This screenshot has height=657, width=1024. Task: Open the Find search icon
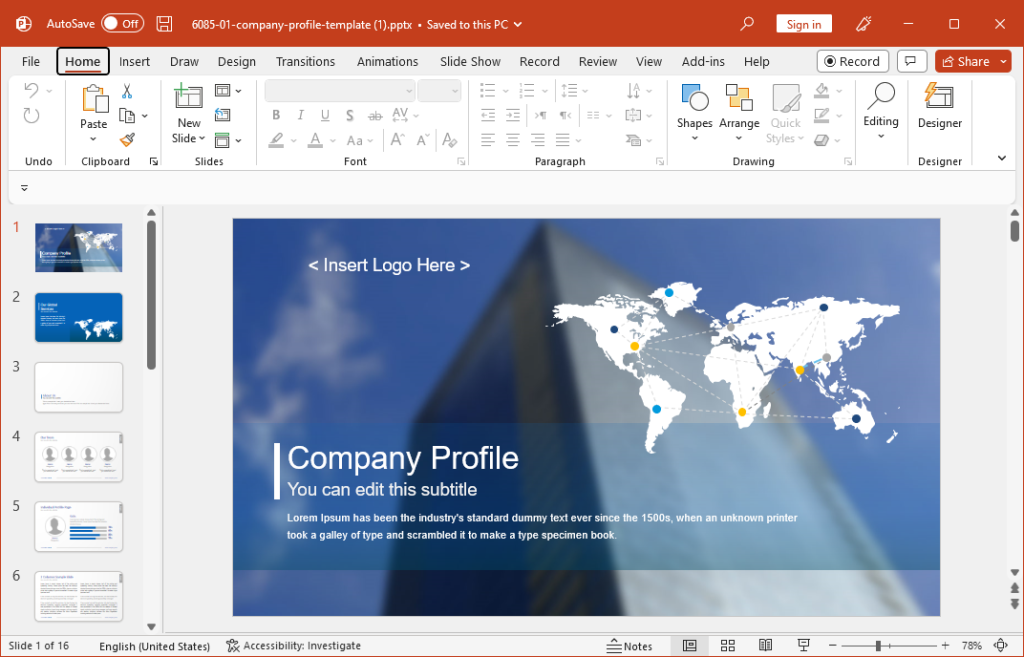tap(746, 23)
